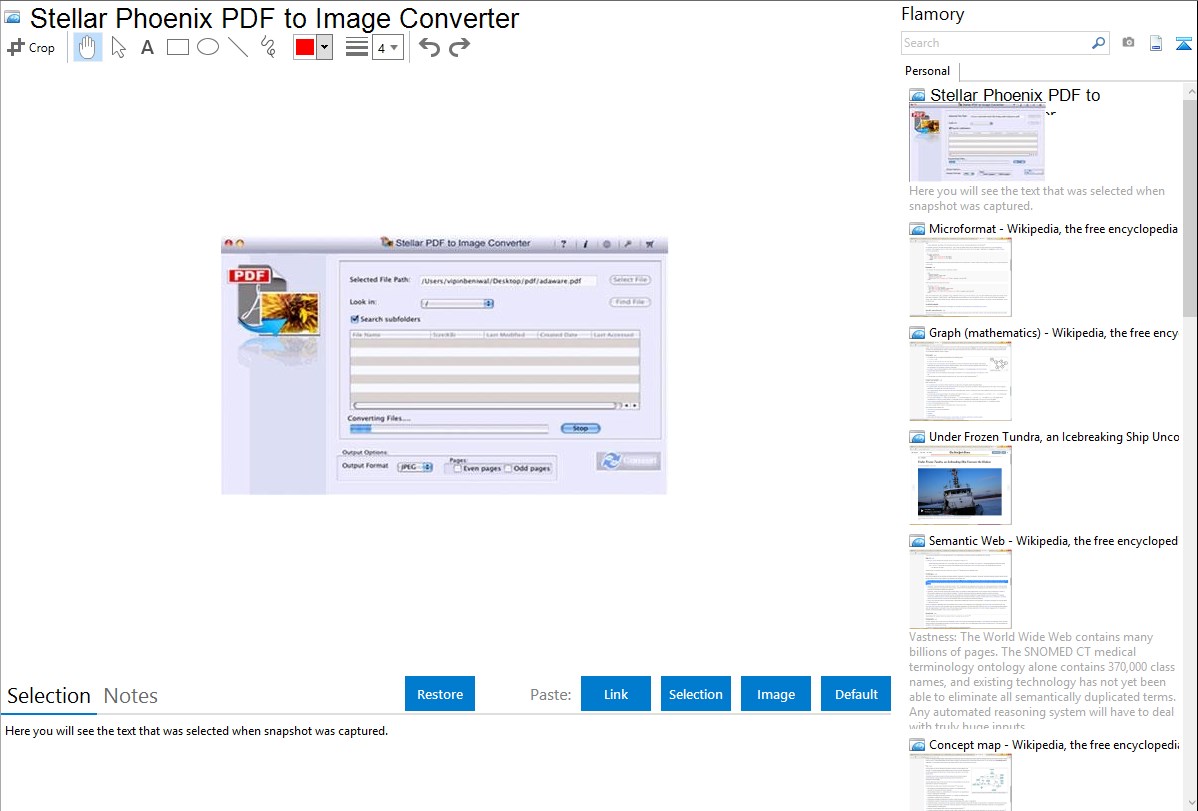
Task: Redo the last annotation
Action: click(x=459, y=47)
